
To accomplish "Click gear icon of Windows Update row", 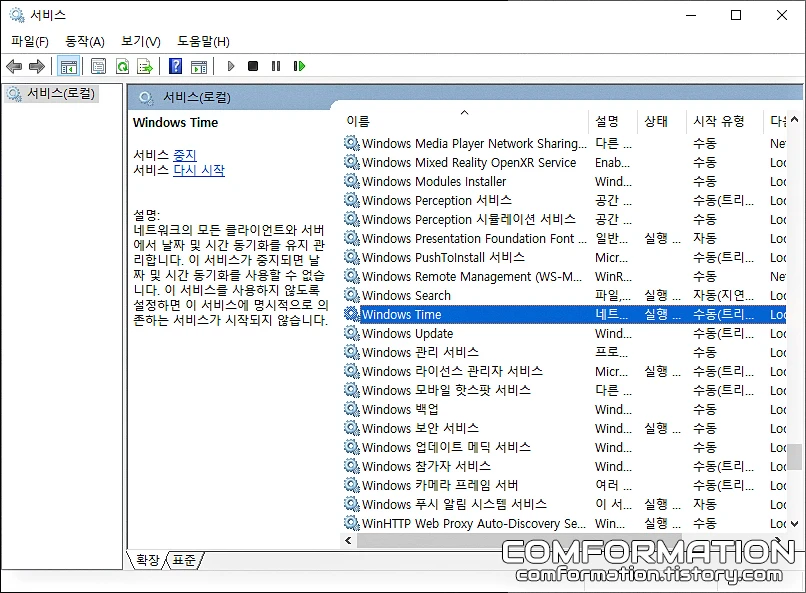I will (352, 333).
